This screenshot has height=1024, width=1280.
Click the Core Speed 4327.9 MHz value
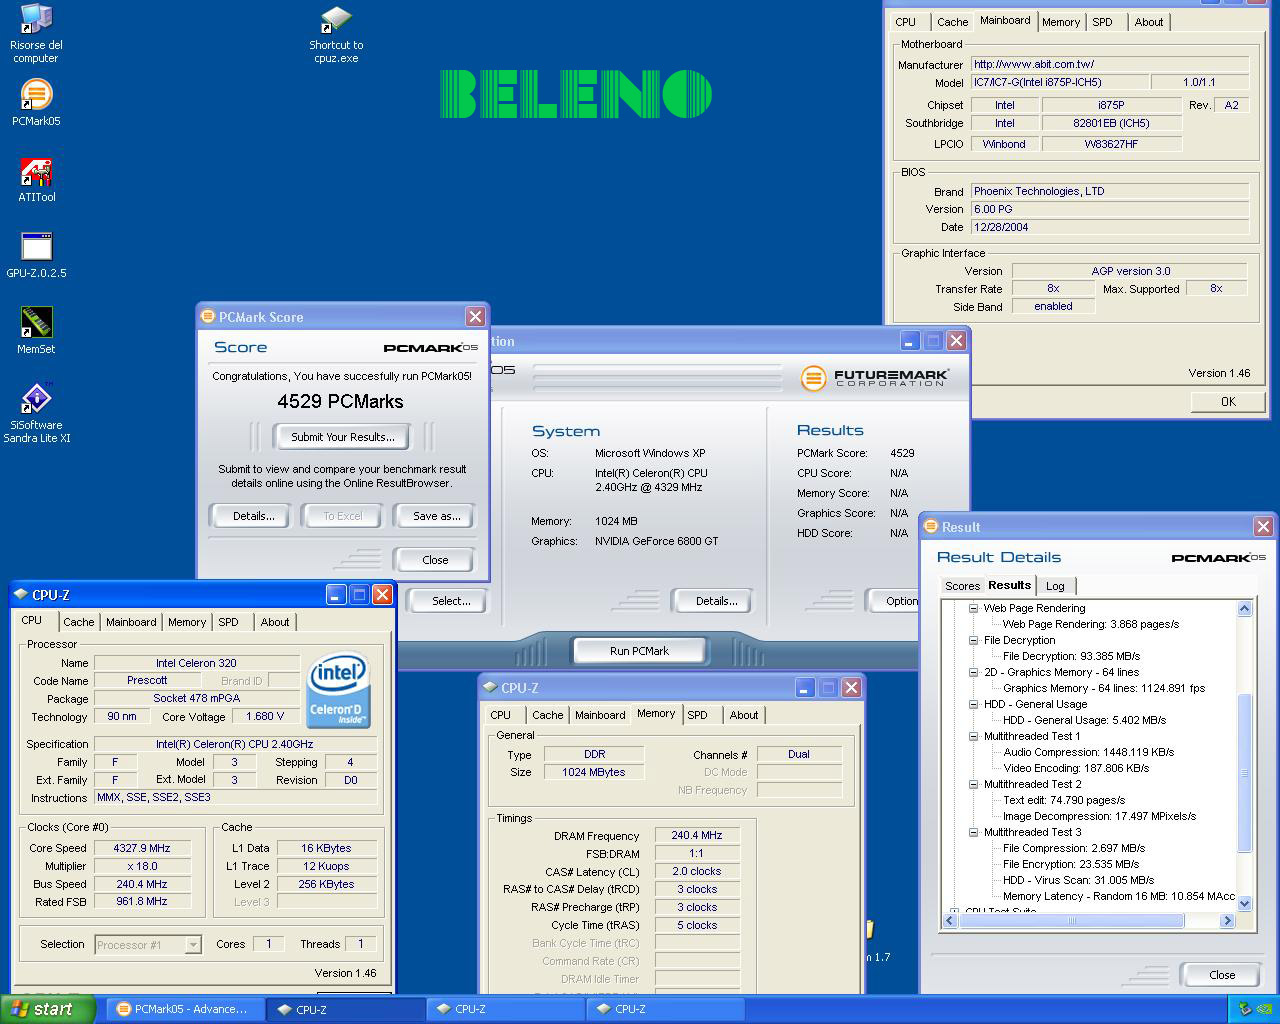coord(142,848)
